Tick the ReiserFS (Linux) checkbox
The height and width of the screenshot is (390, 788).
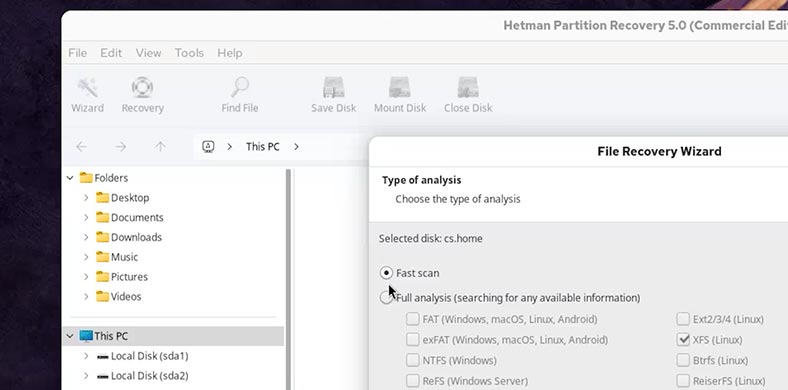[683, 381]
